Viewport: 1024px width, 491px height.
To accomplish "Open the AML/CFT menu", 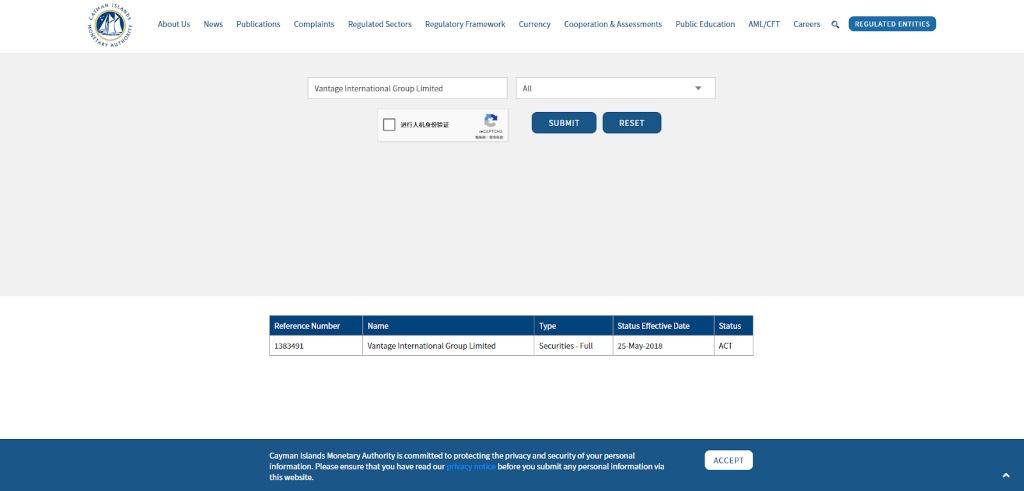I will point(764,24).
